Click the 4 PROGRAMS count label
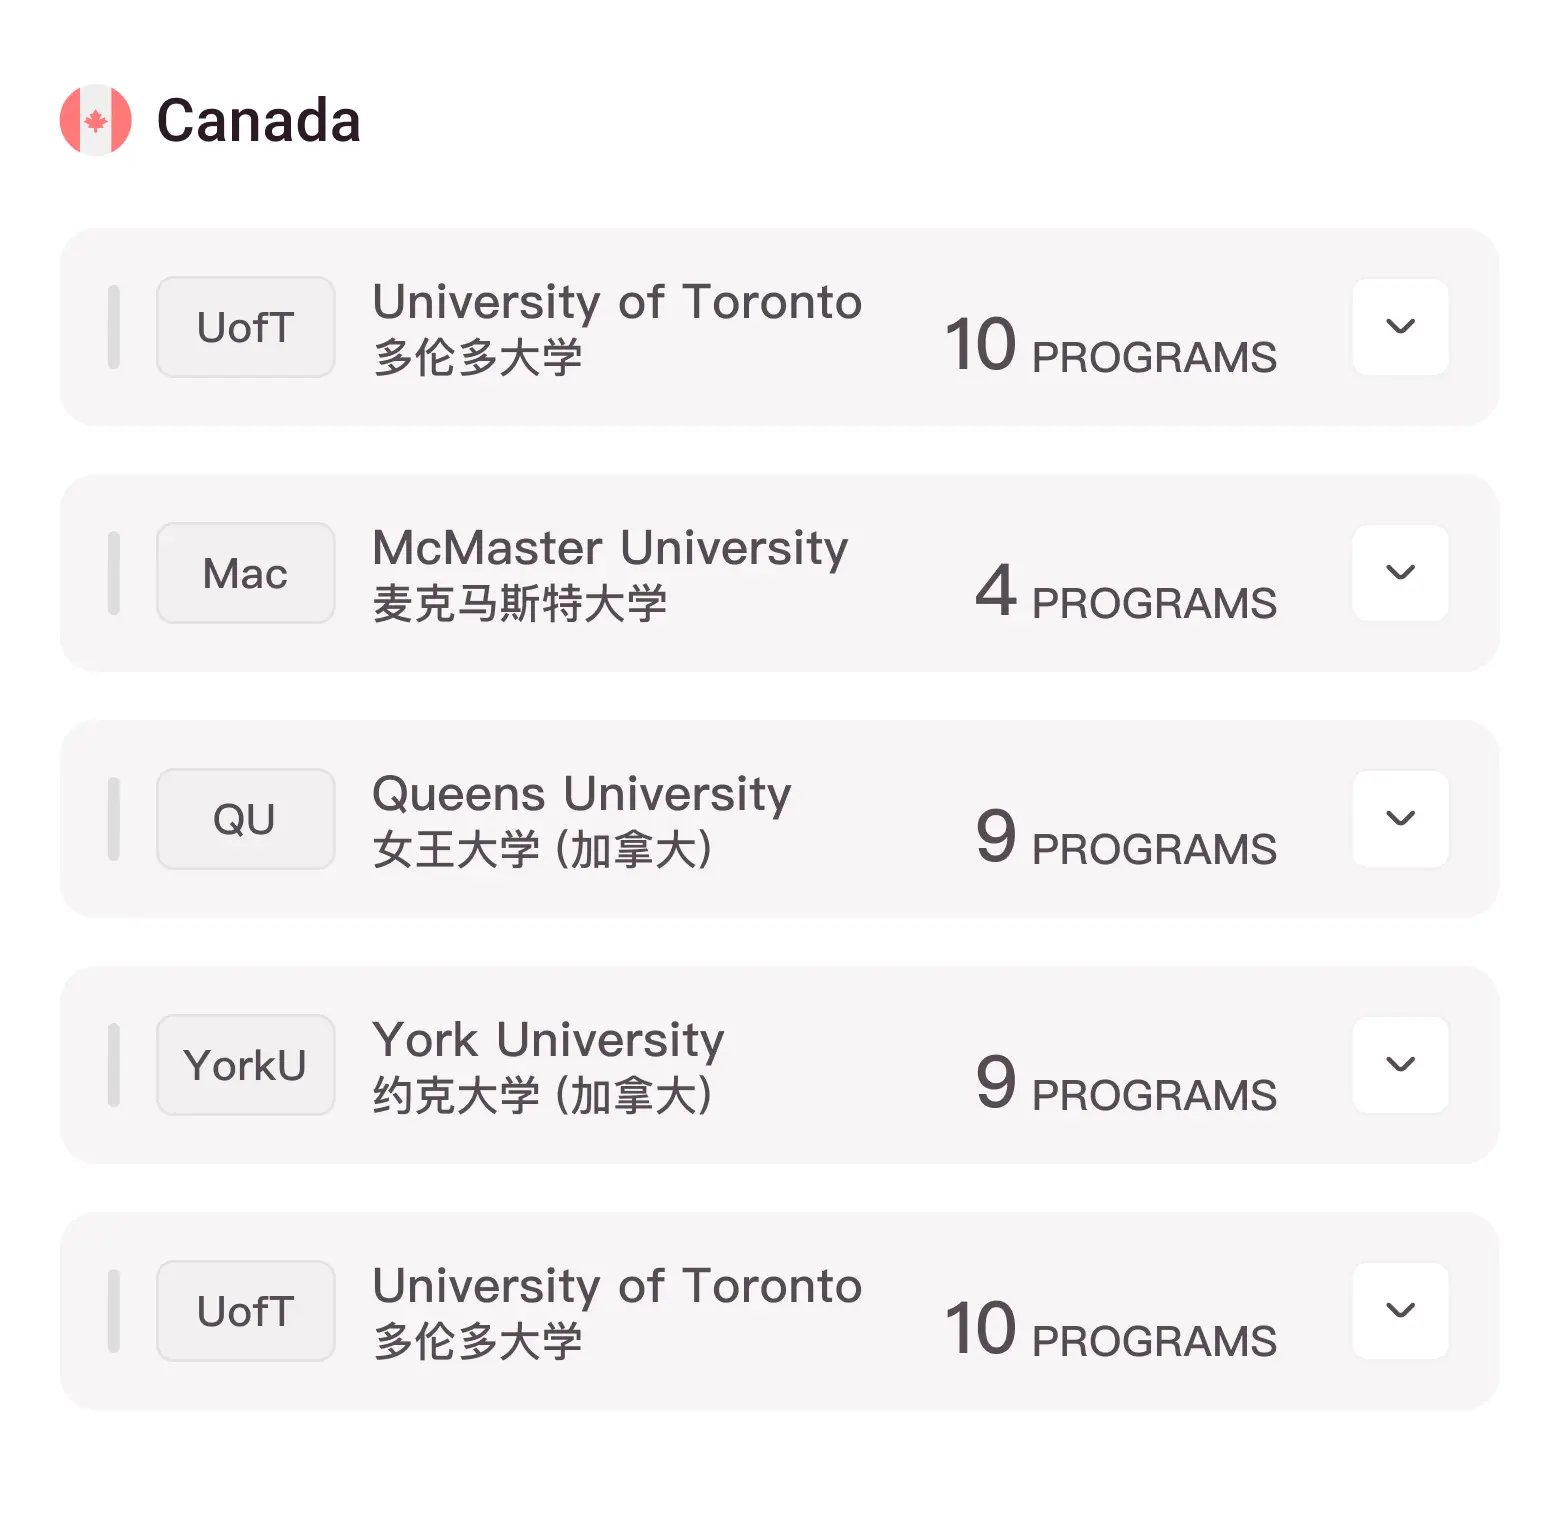This screenshot has width=1560, height=1530. (x=1126, y=592)
